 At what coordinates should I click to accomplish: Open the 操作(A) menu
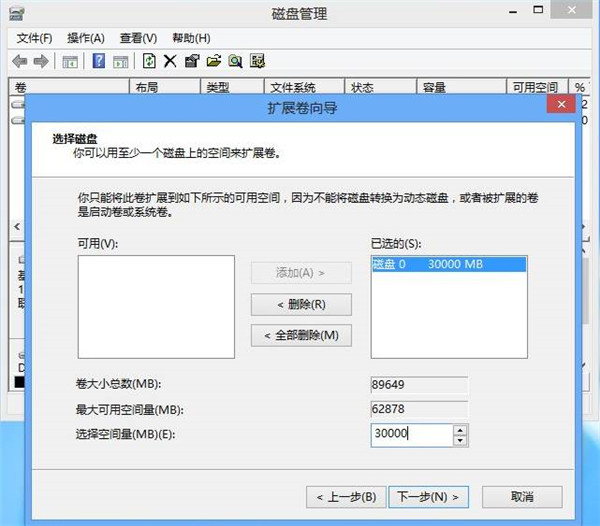[x=86, y=38]
